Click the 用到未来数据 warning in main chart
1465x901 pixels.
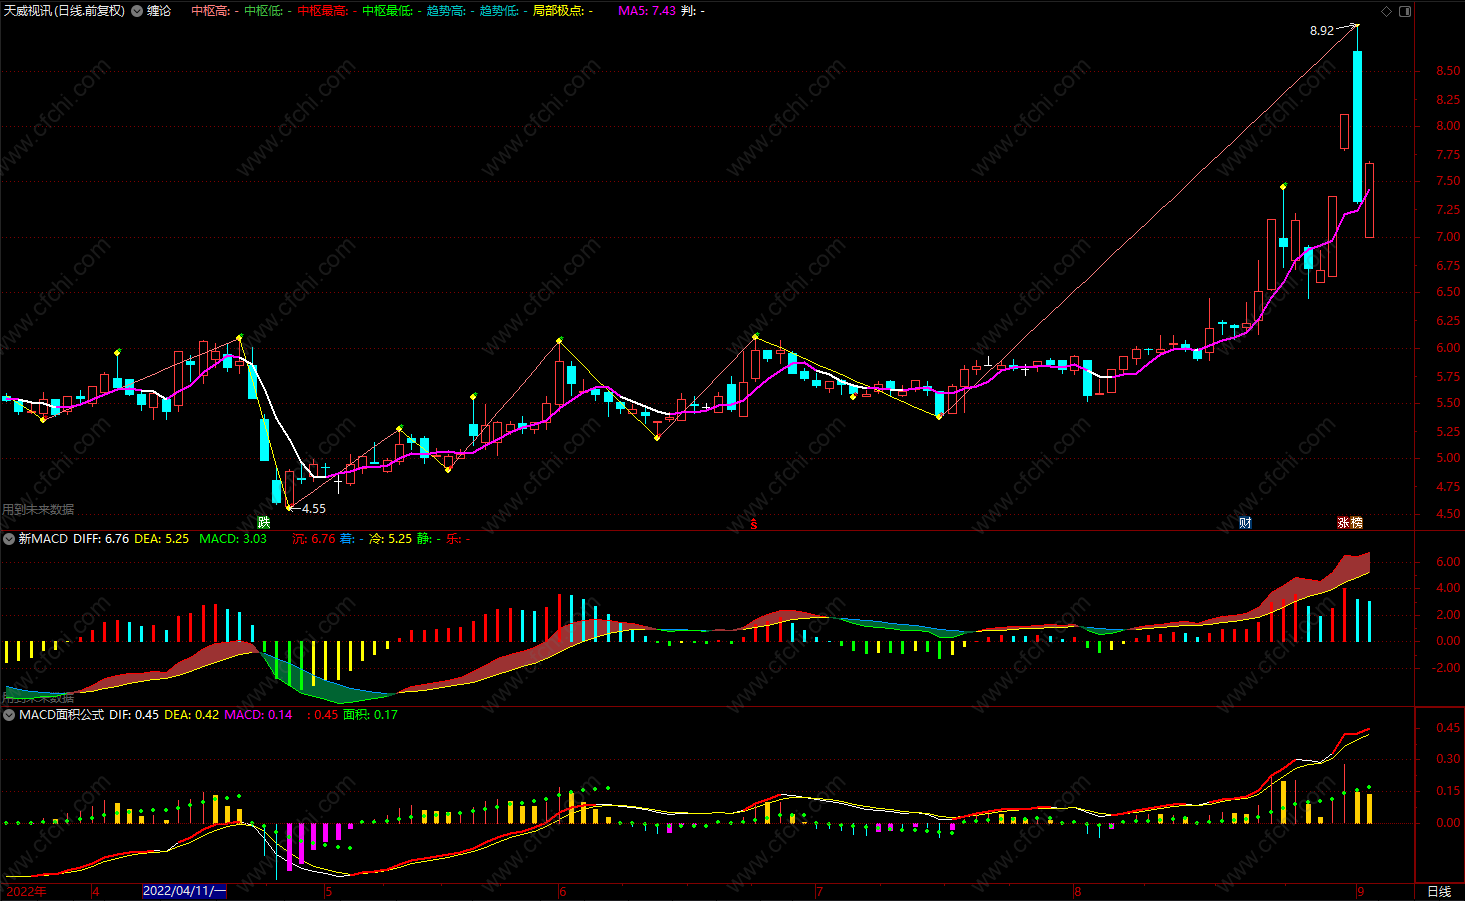pos(38,510)
